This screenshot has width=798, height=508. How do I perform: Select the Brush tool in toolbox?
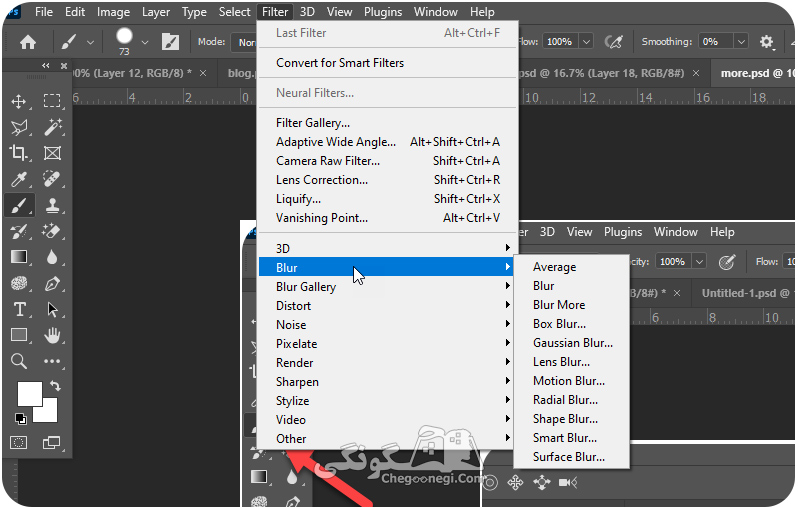tap(19, 205)
